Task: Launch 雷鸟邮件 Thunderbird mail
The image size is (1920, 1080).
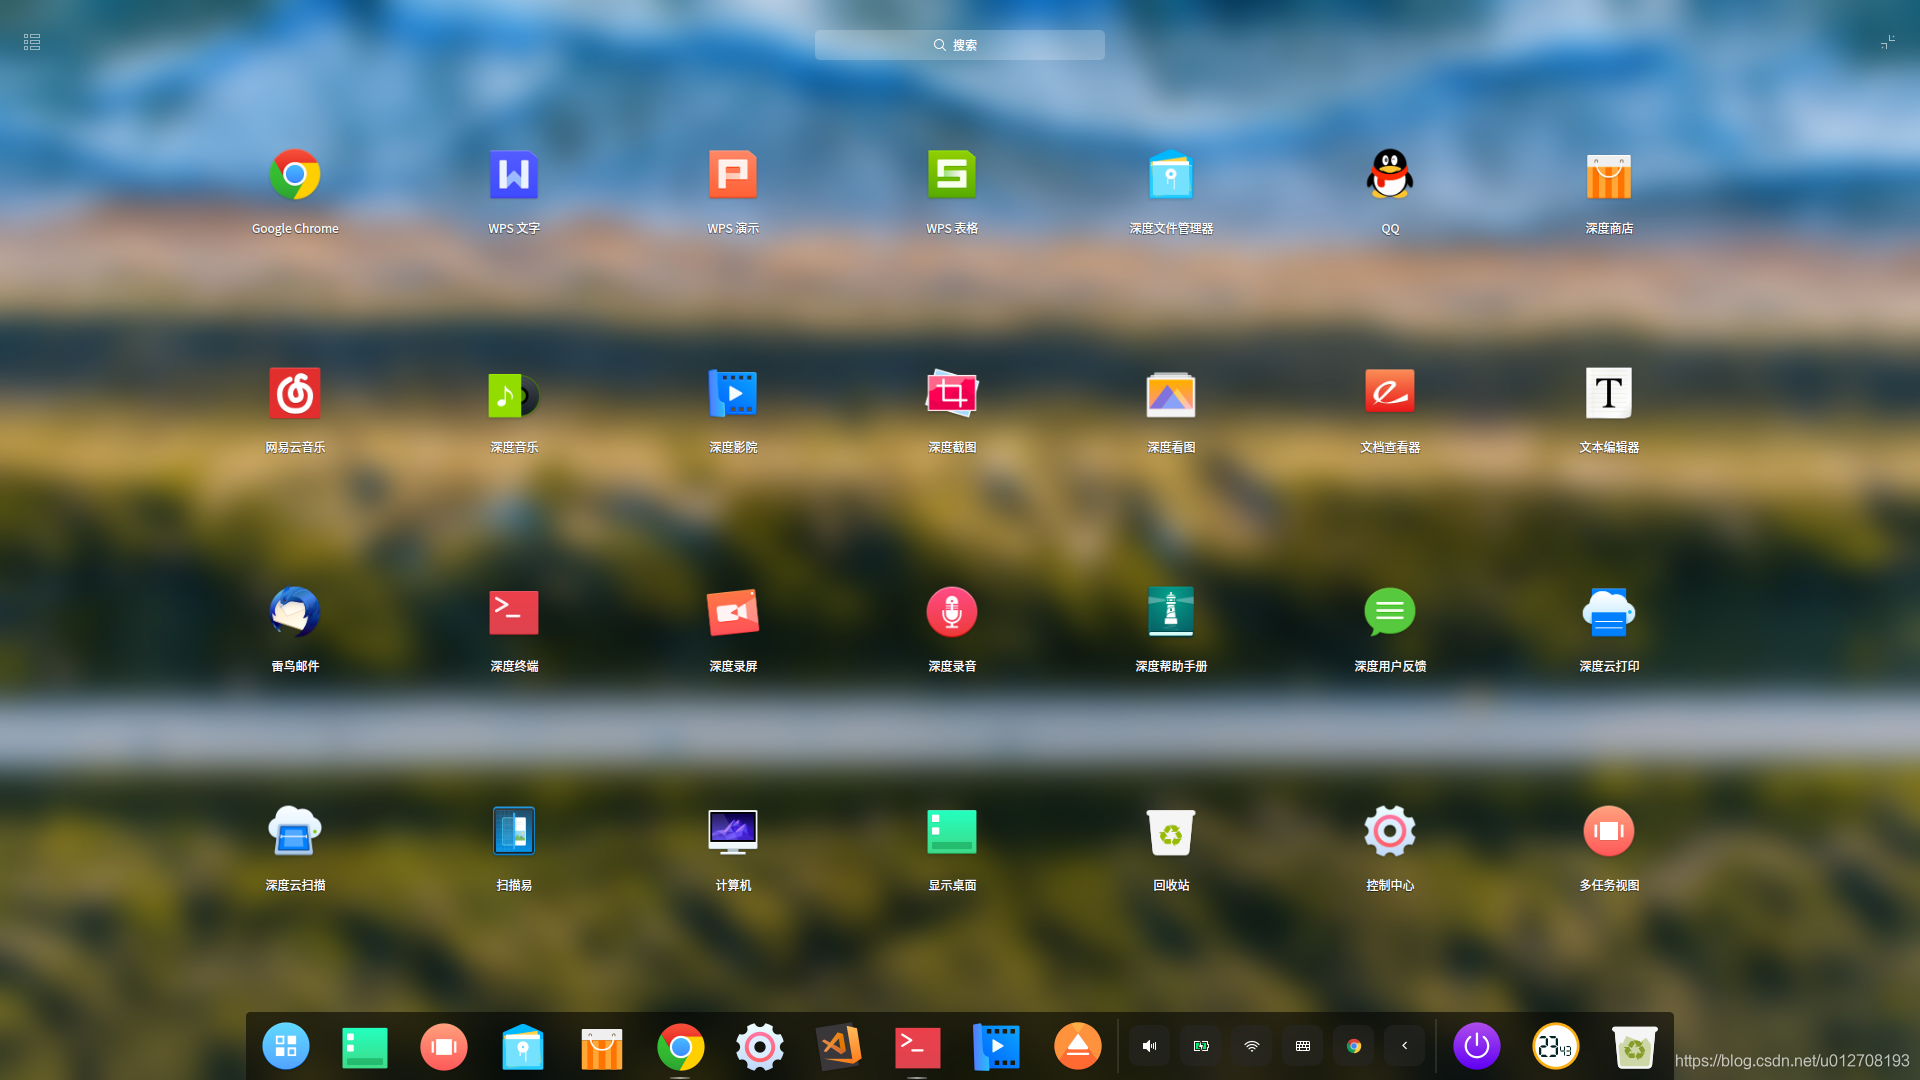Action: click(295, 612)
